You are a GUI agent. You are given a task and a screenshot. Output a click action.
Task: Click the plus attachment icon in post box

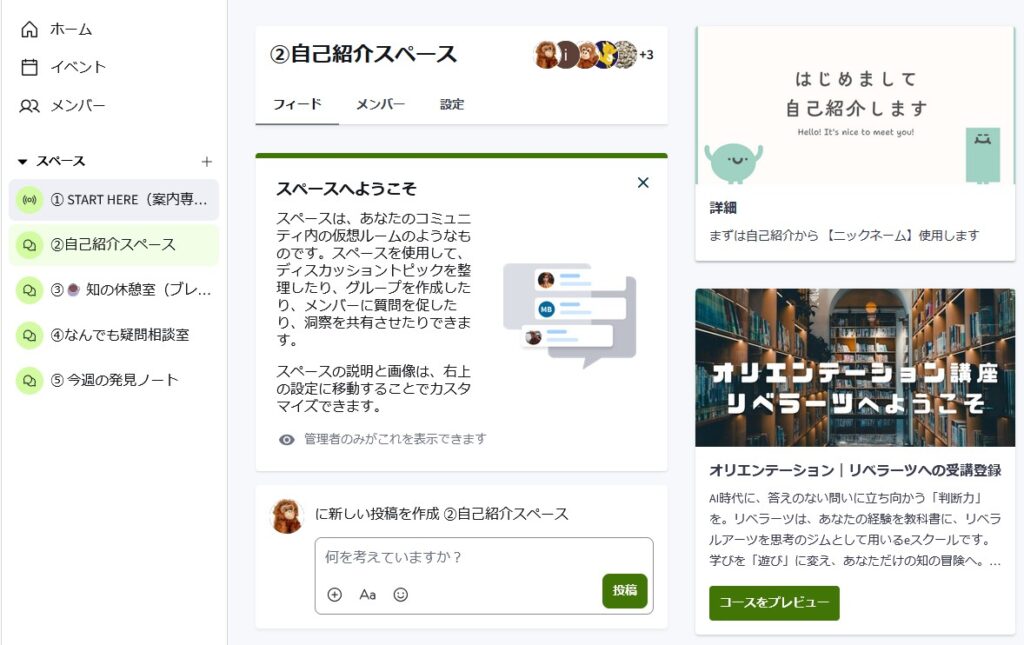click(335, 594)
